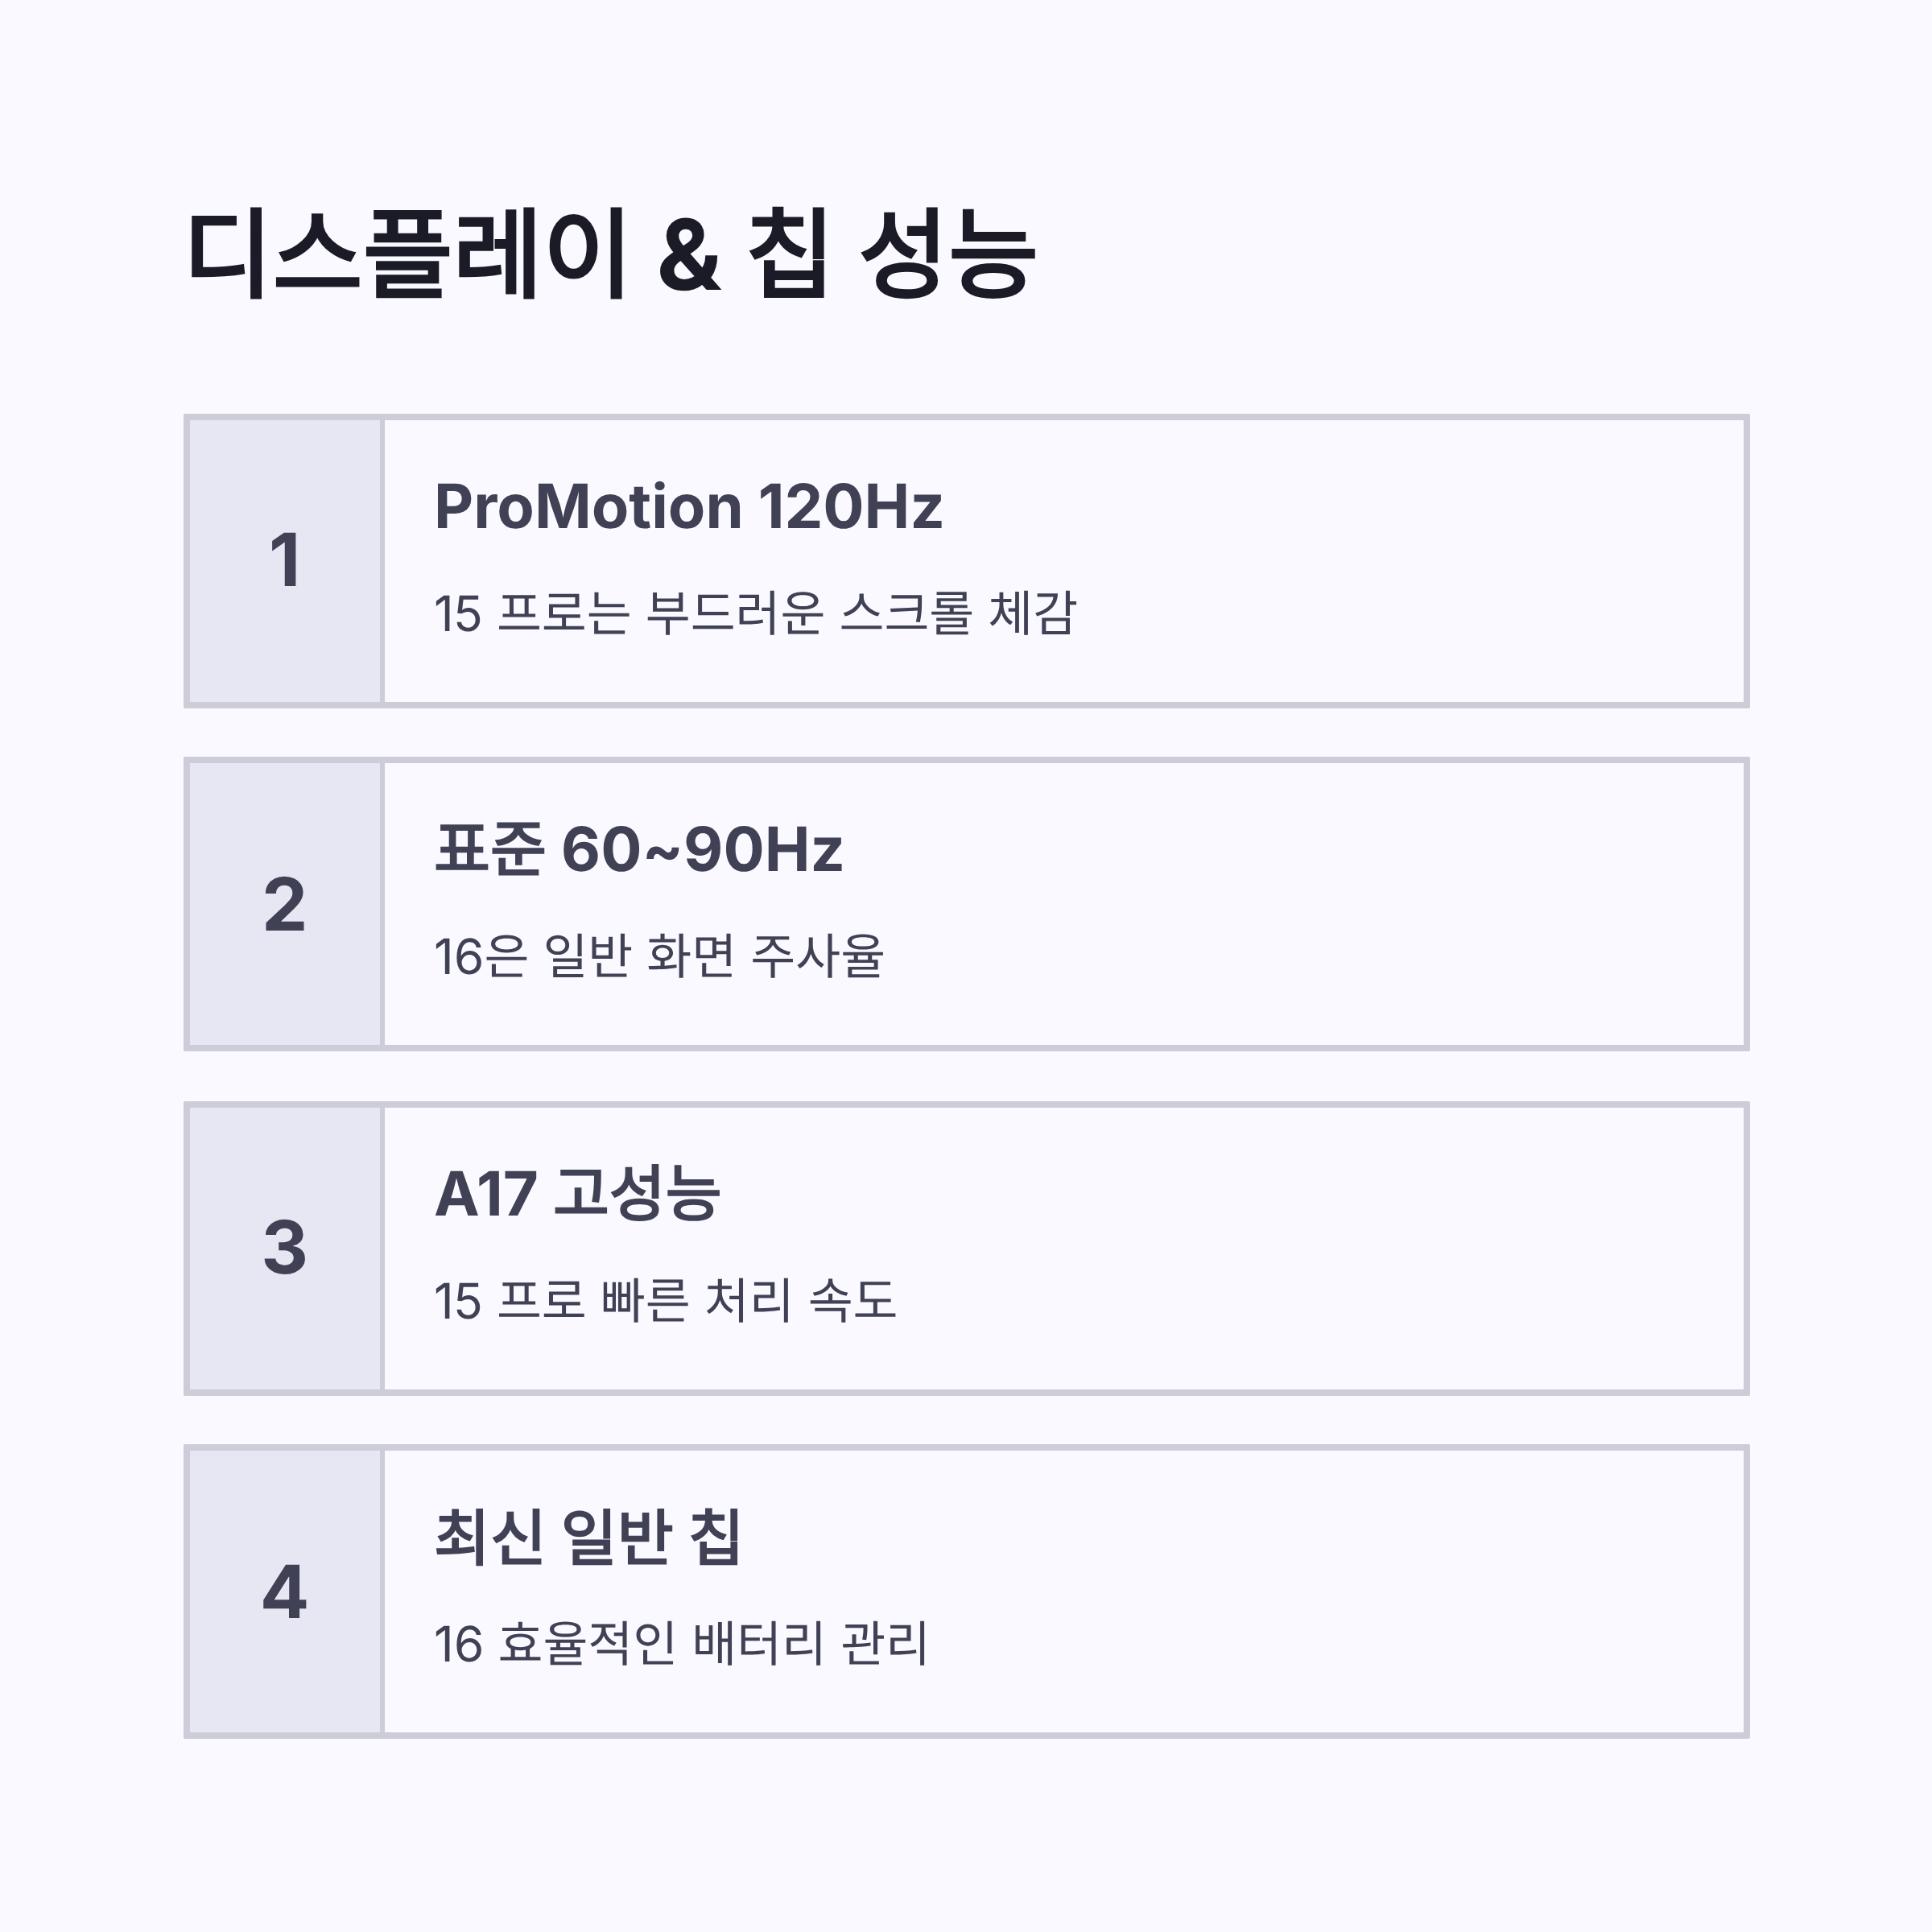
Task: Click the 디스플레이 & 칩 성능 title
Action: coord(610,253)
